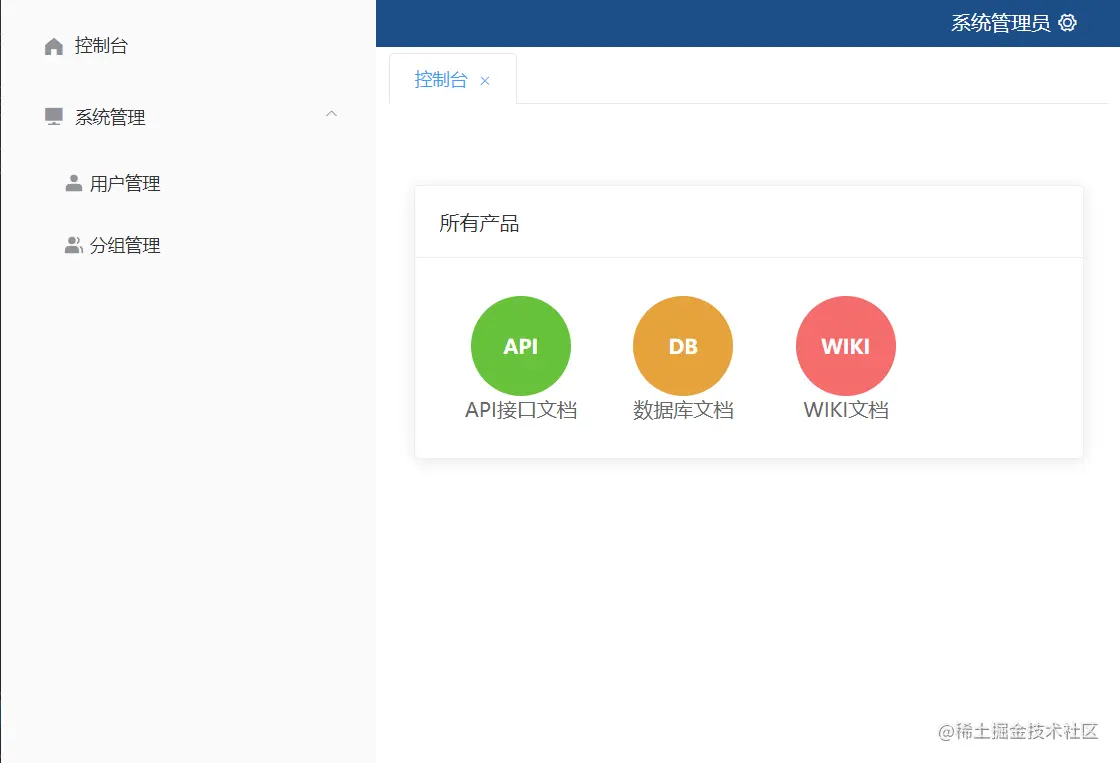Switch to the 控制台 tab
This screenshot has height=763, width=1120.
point(441,79)
